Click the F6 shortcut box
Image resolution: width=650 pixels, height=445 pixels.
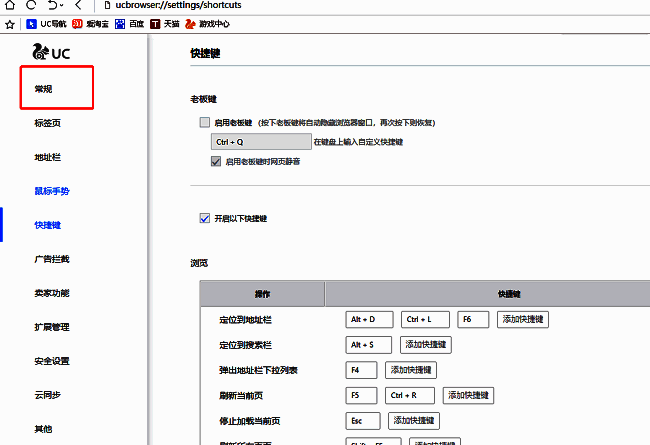473,319
